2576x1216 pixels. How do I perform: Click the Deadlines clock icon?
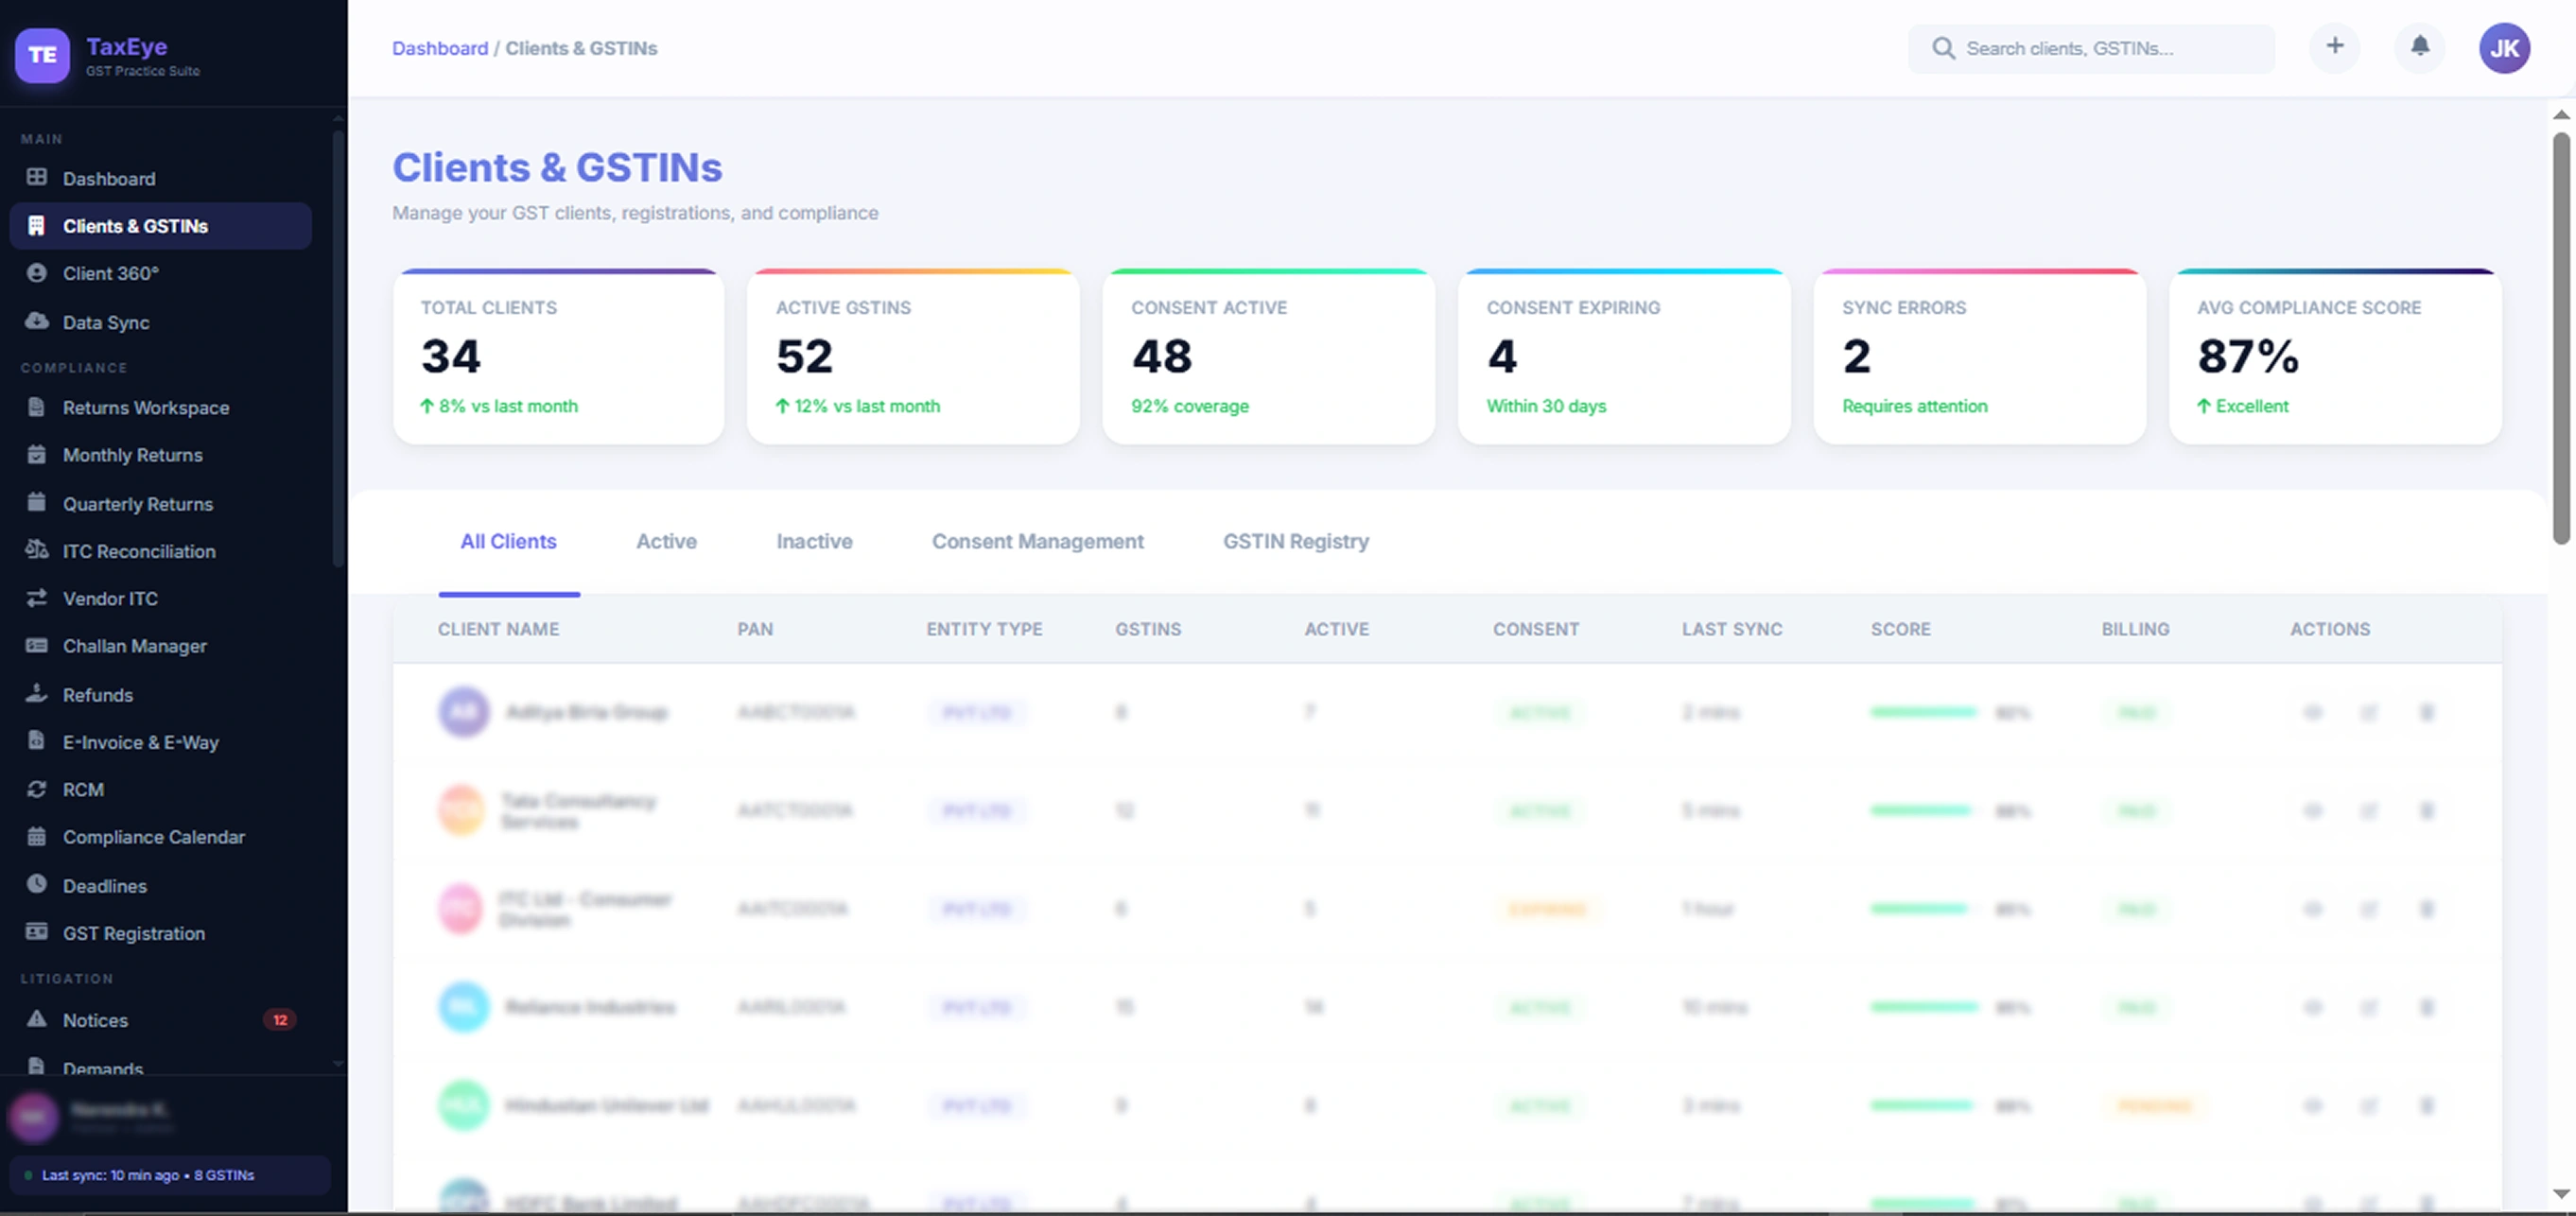[x=37, y=884]
